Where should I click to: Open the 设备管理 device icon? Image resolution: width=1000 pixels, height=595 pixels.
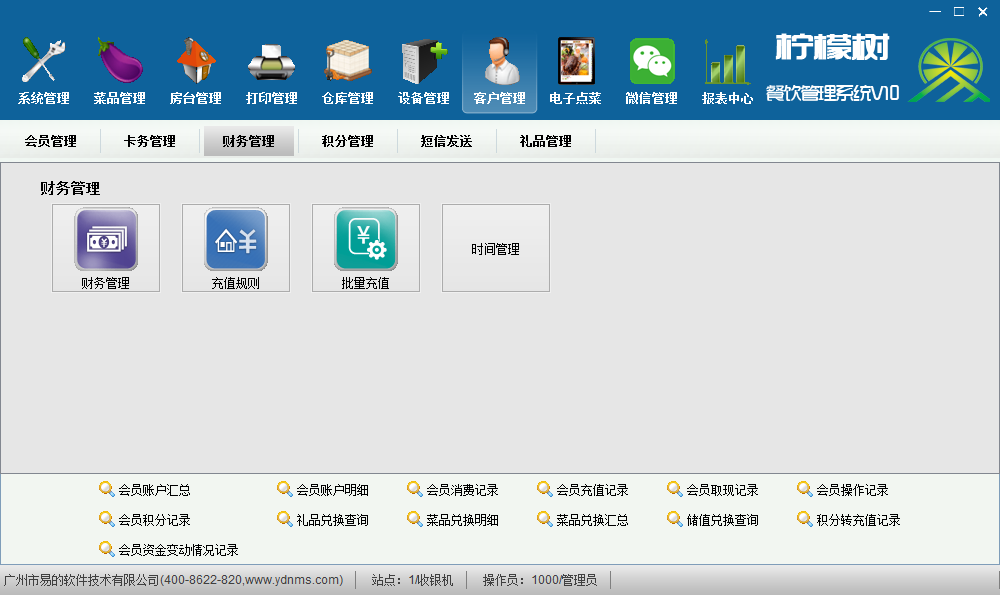[422, 62]
